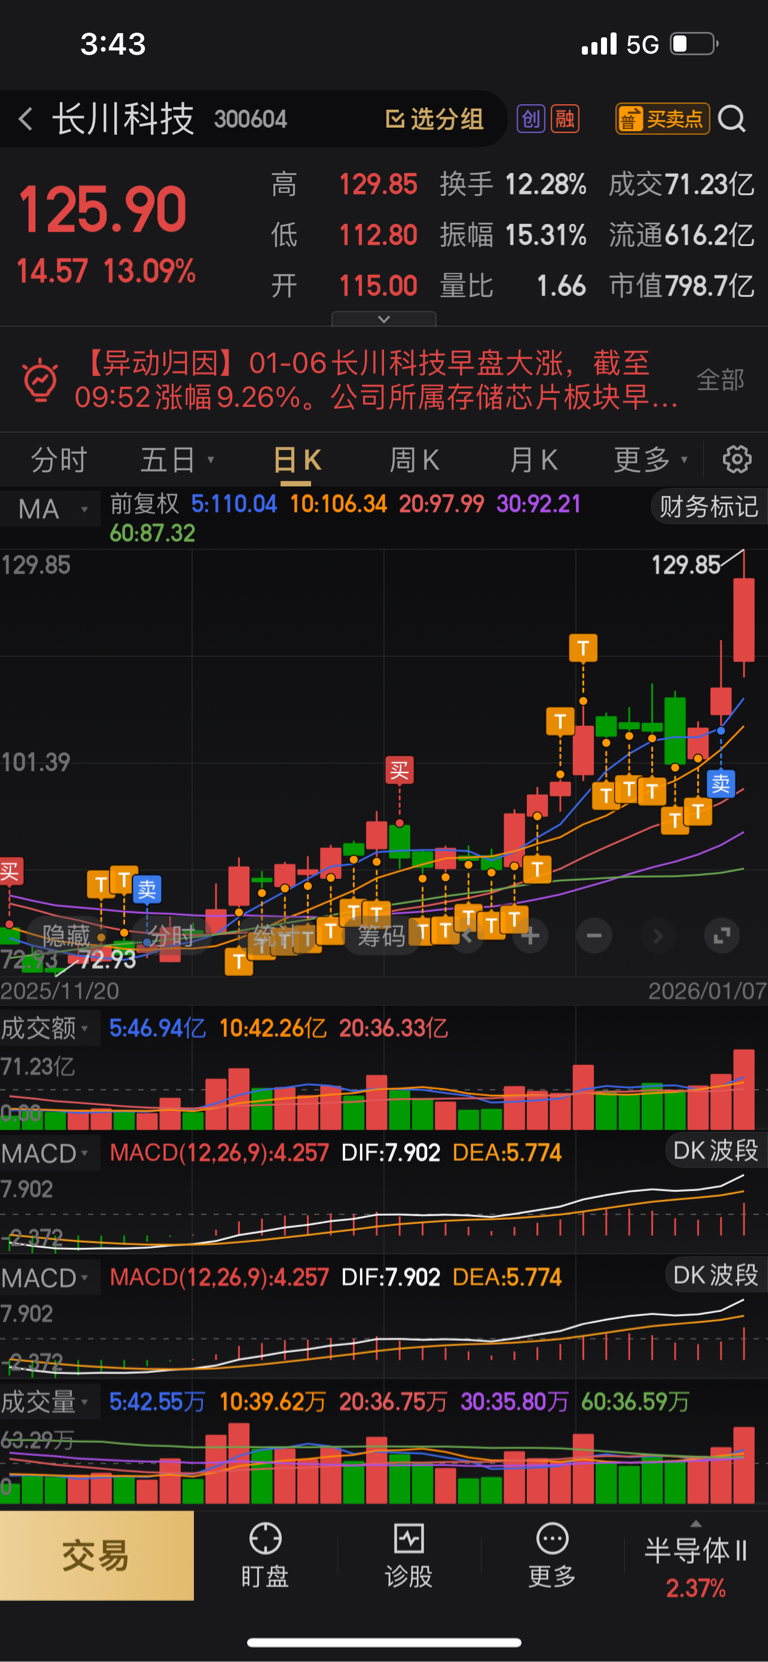Screen dimensions: 768x1662
Task: Tap the red 买 marker above candle
Action: coord(399,770)
